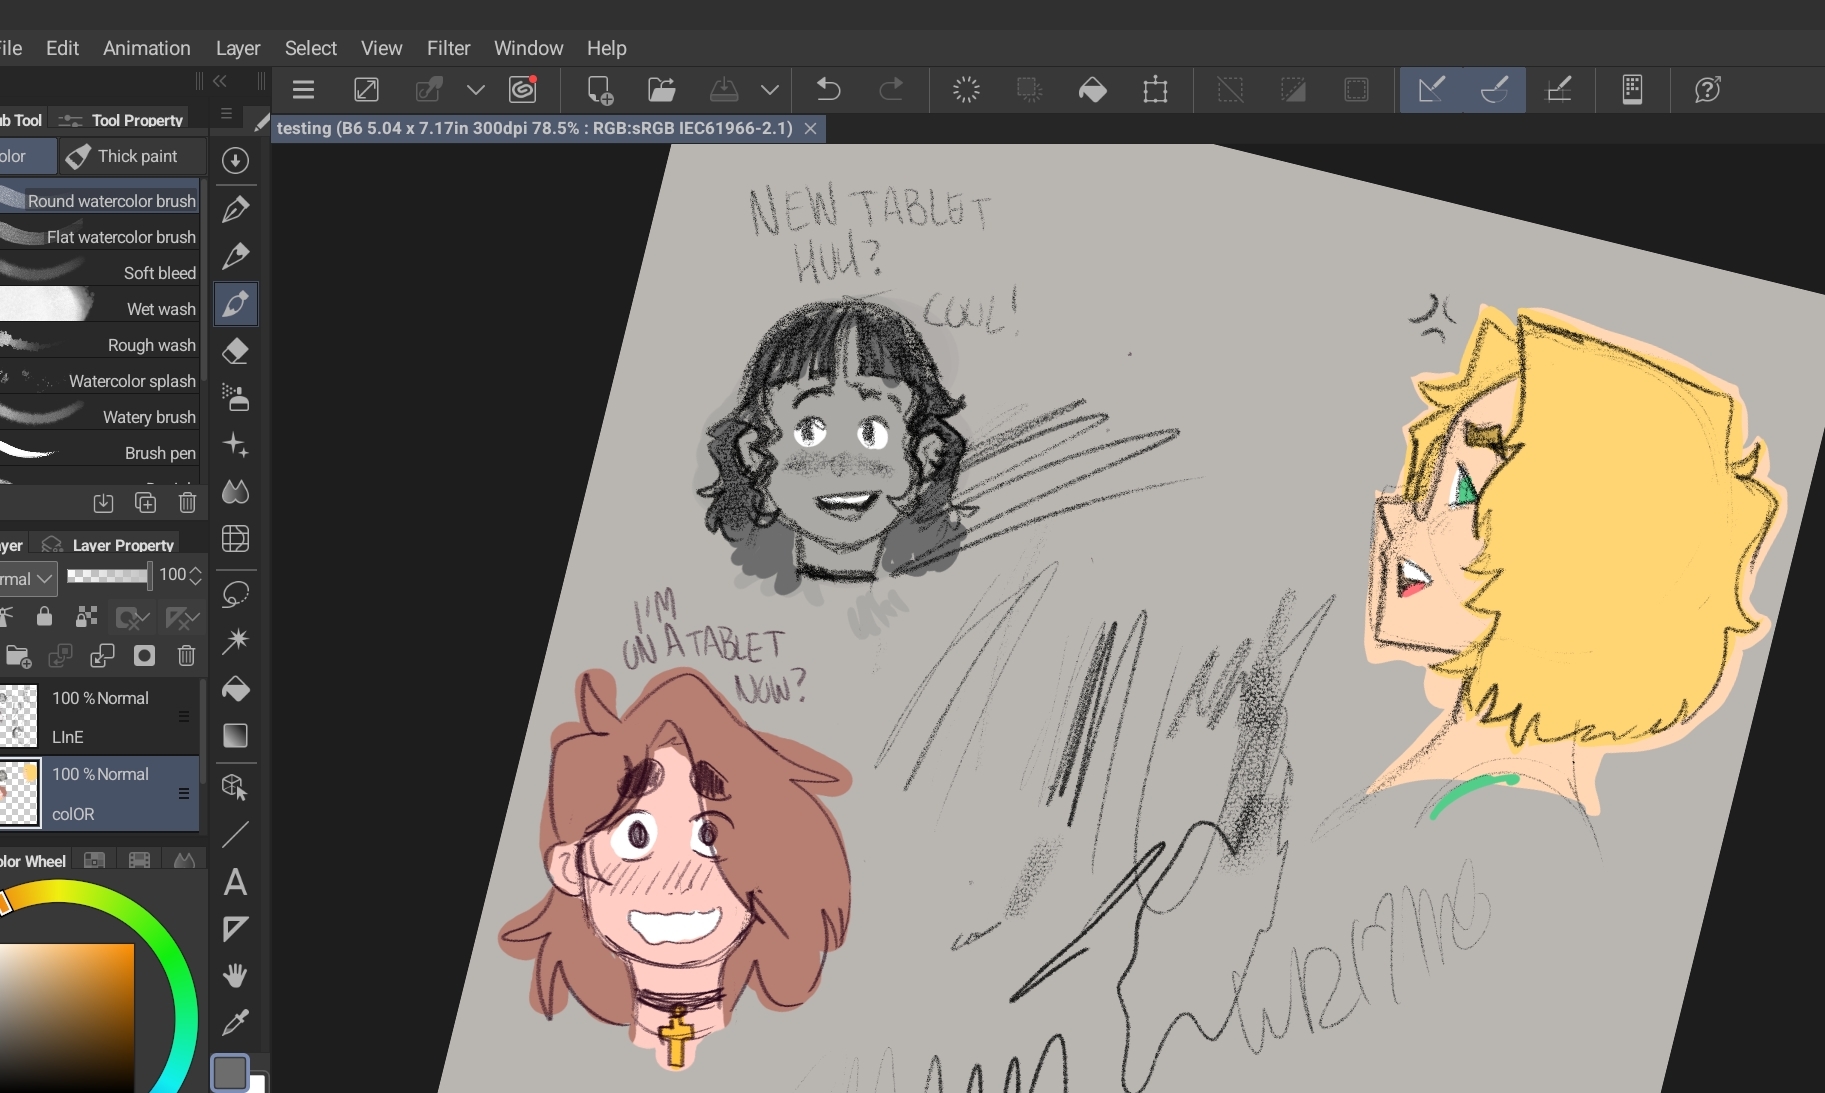Pick the Eyedropper tool
The height and width of the screenshot is (1093, 1825).
pyautogui.click(x=236, y=1022)
